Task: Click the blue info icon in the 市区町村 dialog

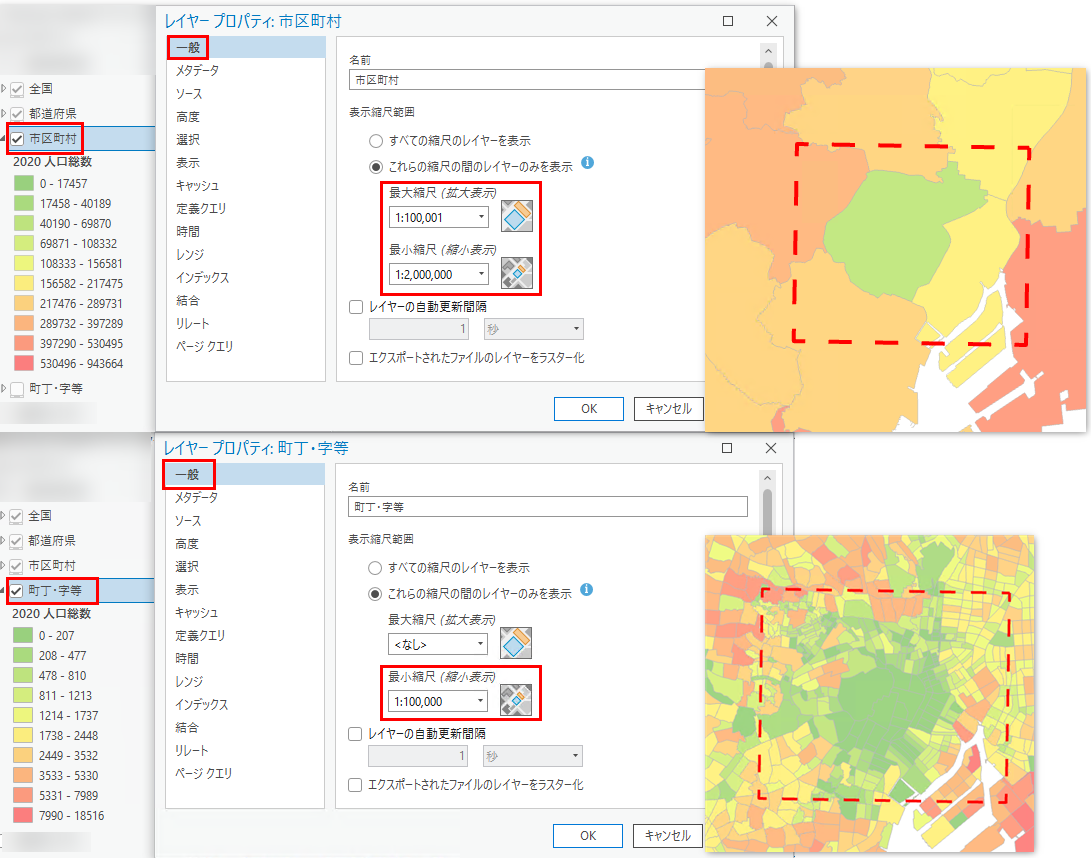Action: pos(588,163)
